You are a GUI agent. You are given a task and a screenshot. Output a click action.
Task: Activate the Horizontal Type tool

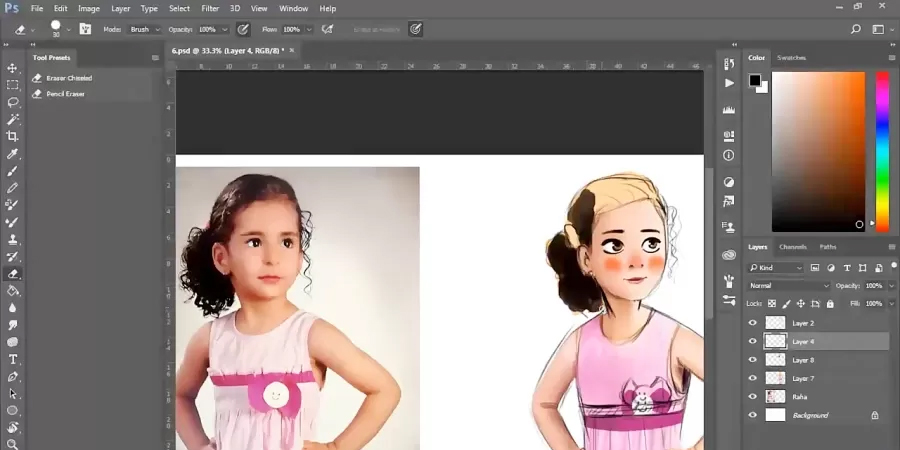tap(13, 359)
